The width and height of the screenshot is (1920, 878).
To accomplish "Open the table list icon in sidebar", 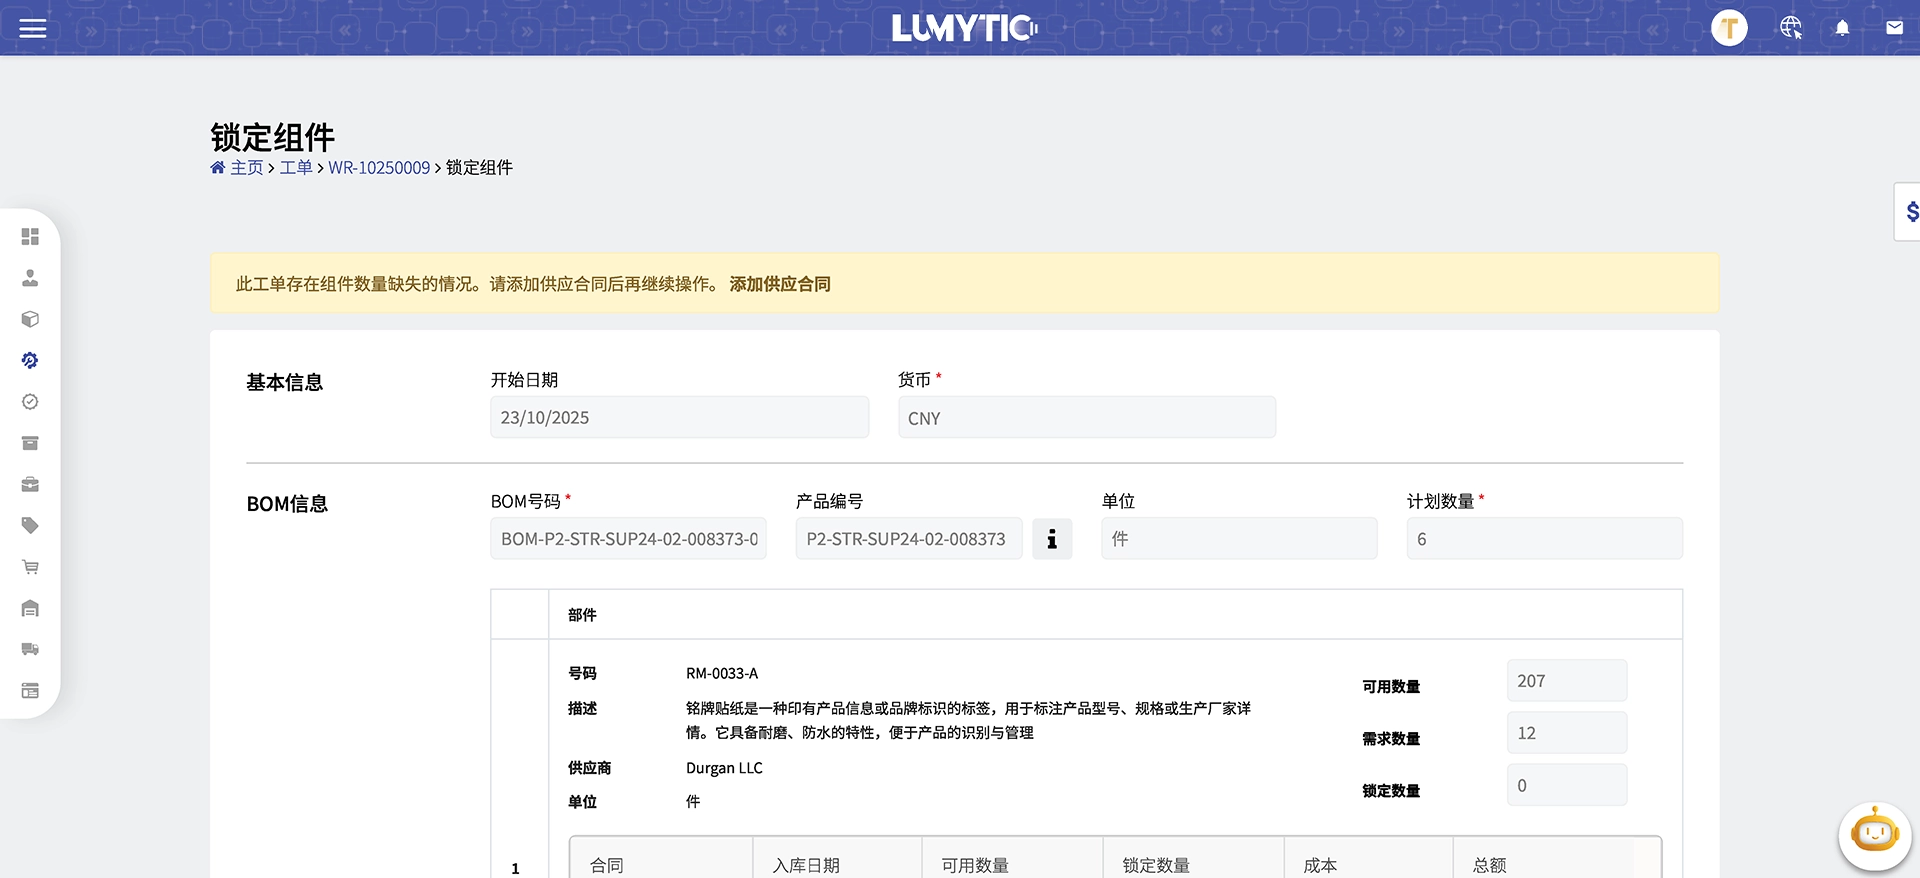I will pos(30,691).
